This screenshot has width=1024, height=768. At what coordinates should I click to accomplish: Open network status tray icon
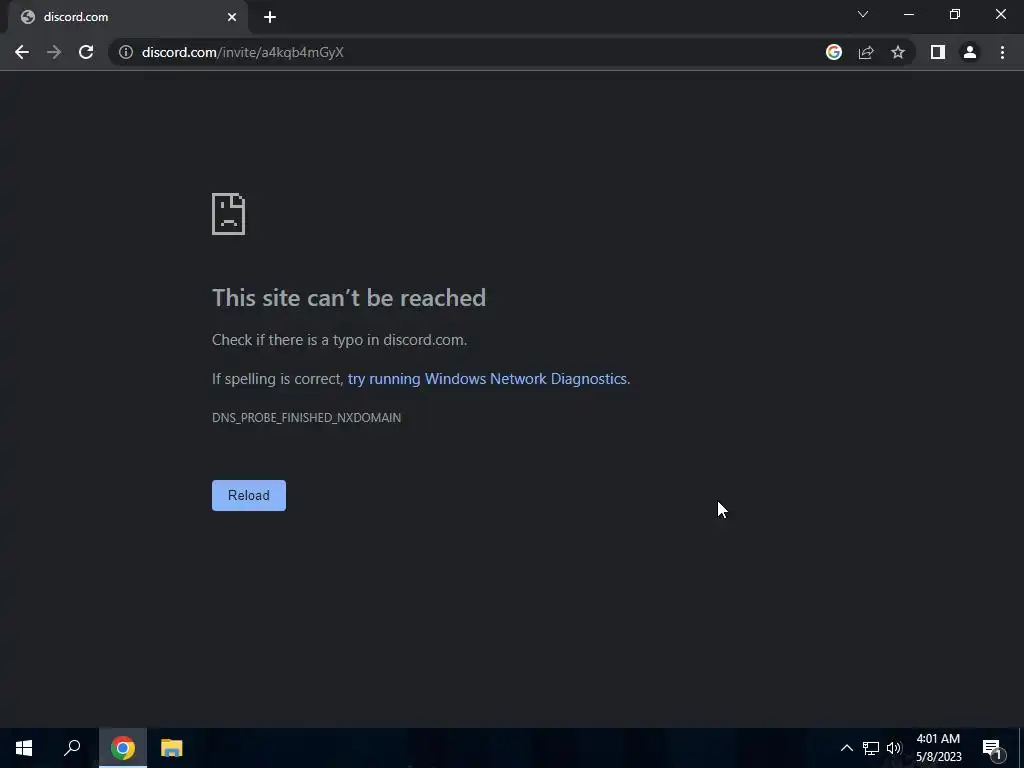point(871,748)
